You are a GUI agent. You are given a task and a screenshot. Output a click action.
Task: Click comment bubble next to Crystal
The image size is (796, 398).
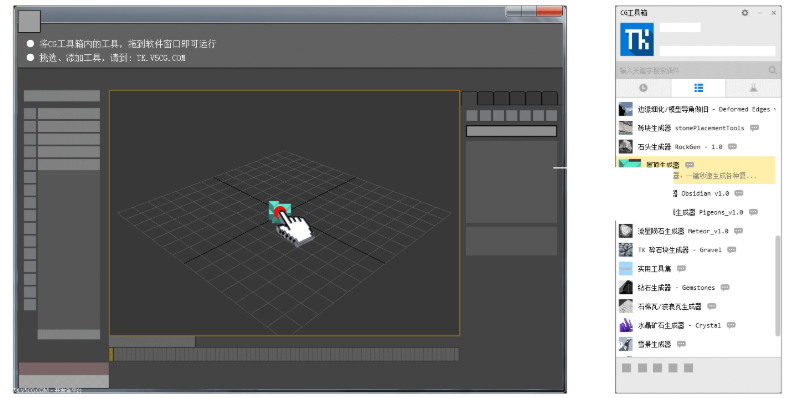click(731, 325)
